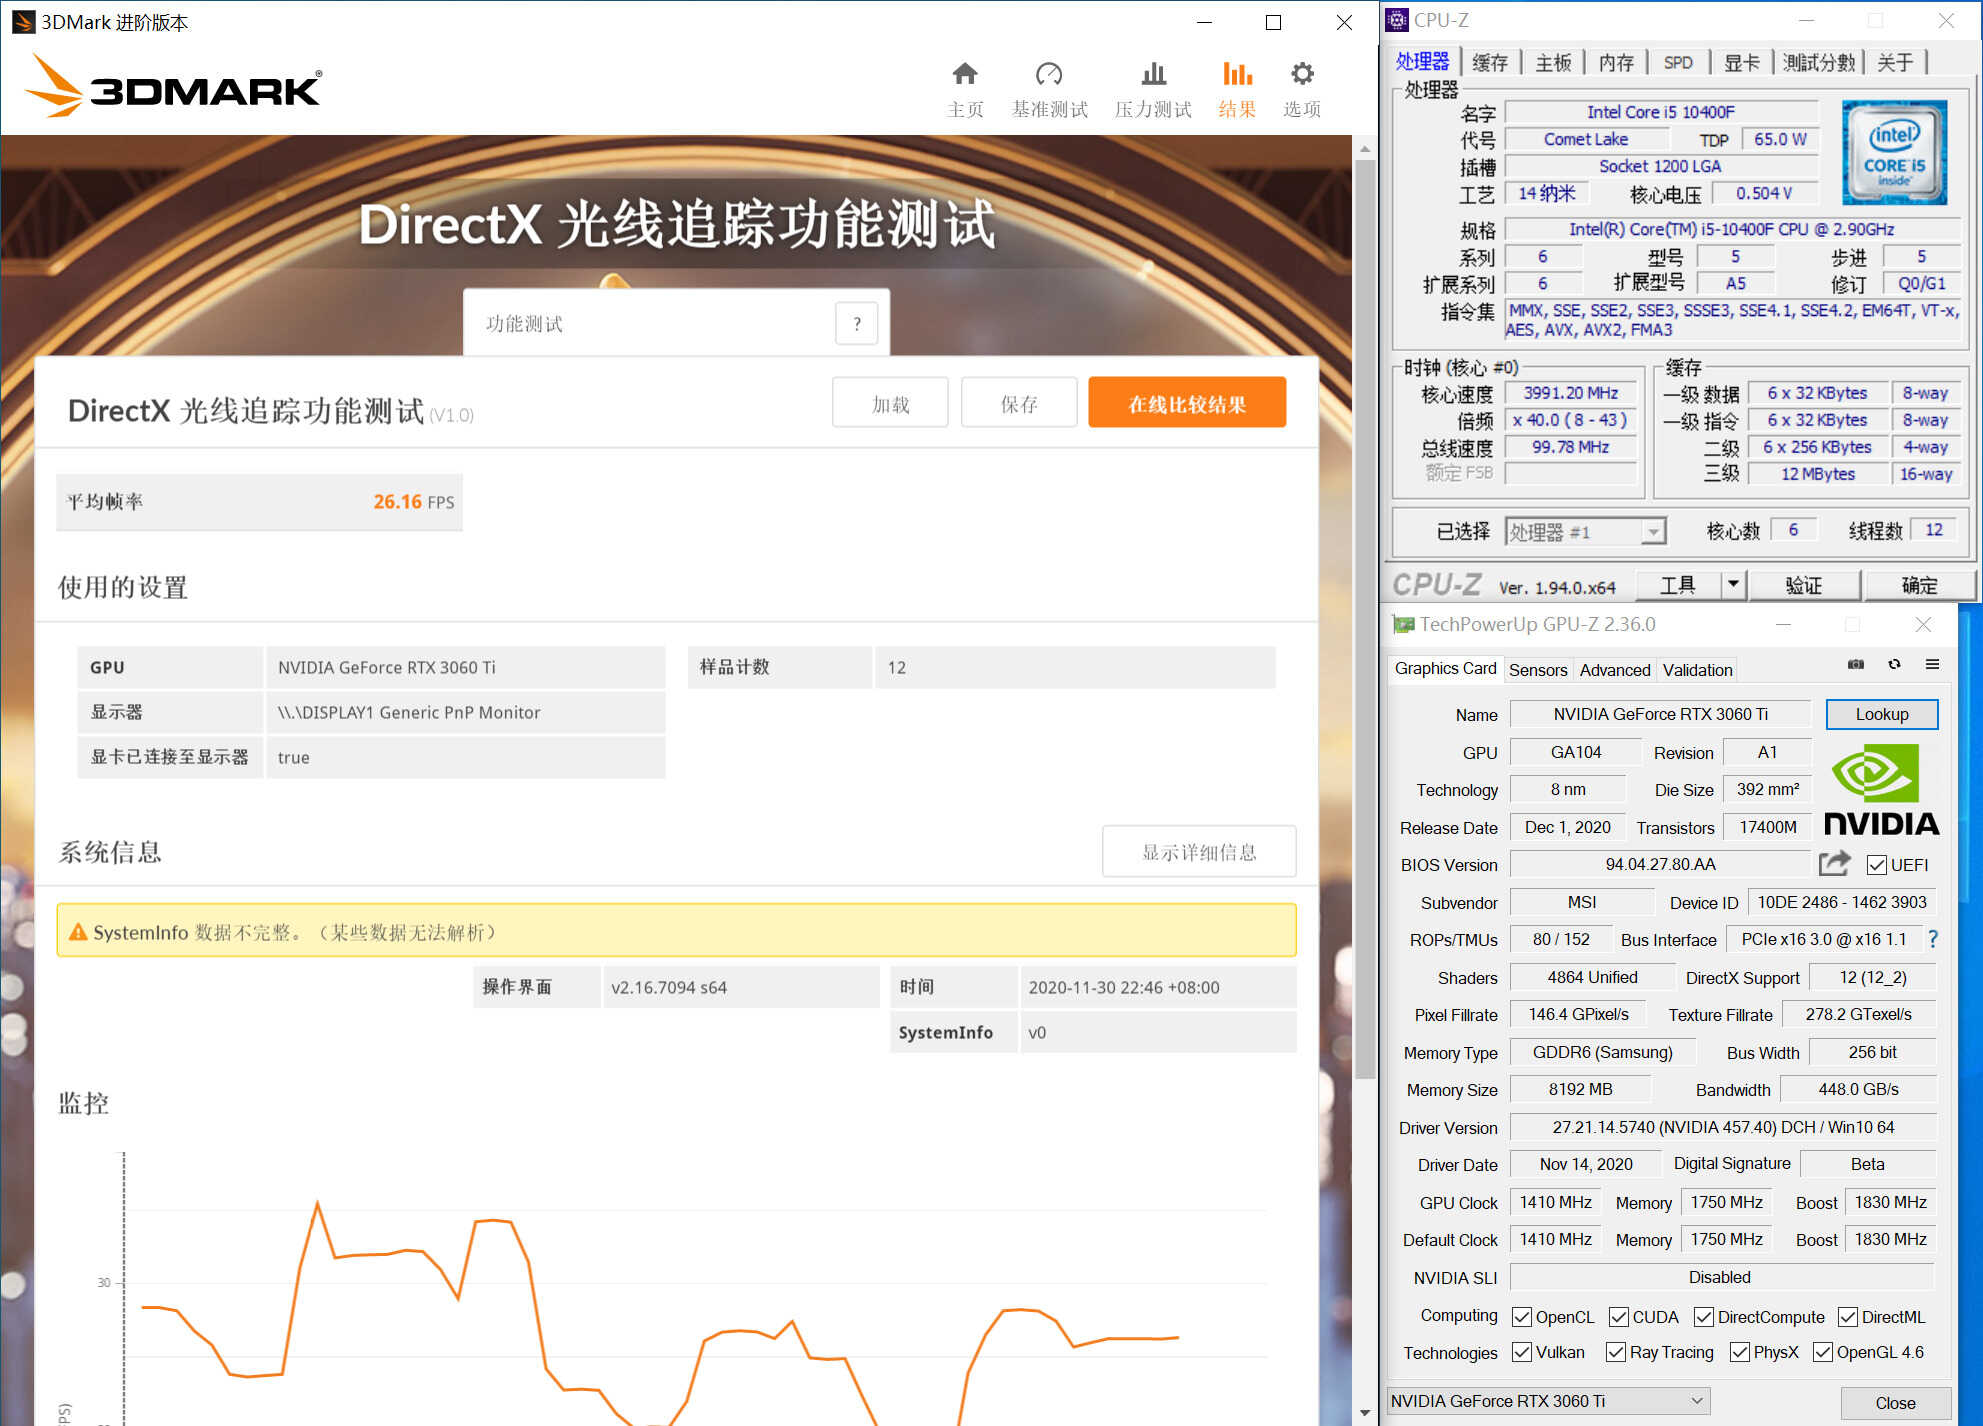Click the time value 2020-11-30 22:46 +08:00
This screenshot has height=1426, width=1983.
(x=1157, y=987)
